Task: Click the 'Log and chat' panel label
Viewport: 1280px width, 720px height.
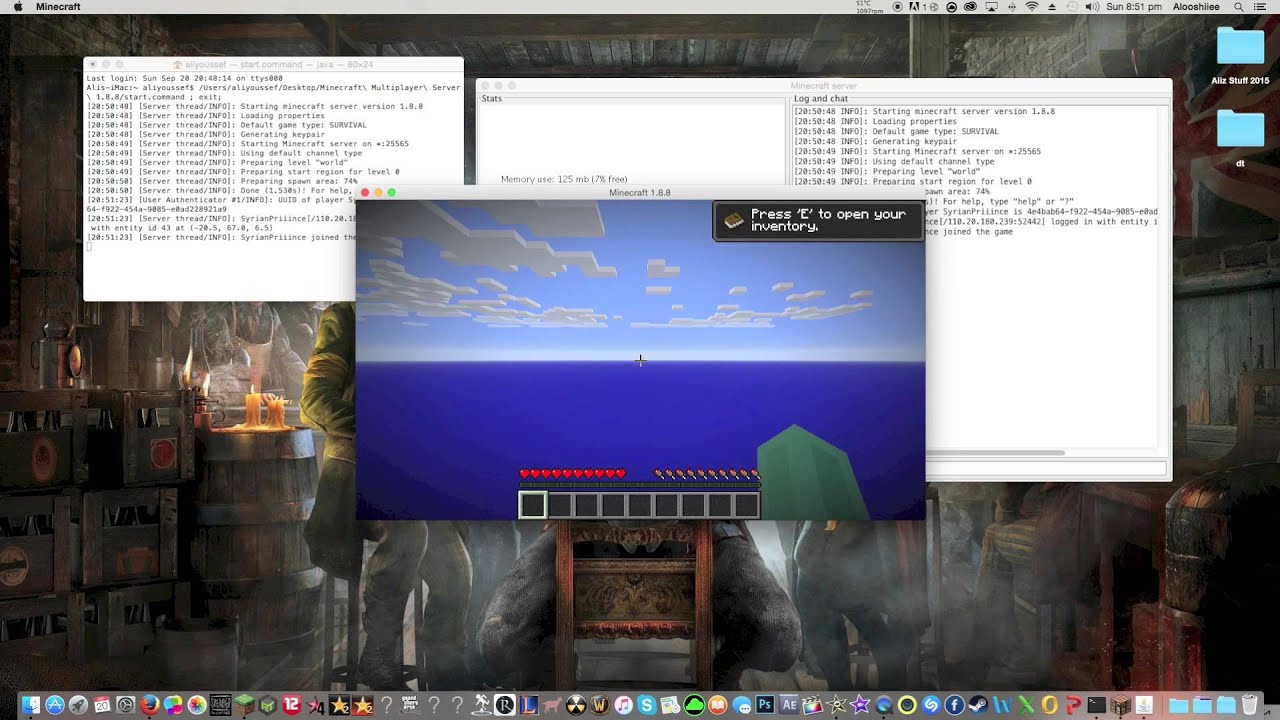Action: [x=820, y=99]
